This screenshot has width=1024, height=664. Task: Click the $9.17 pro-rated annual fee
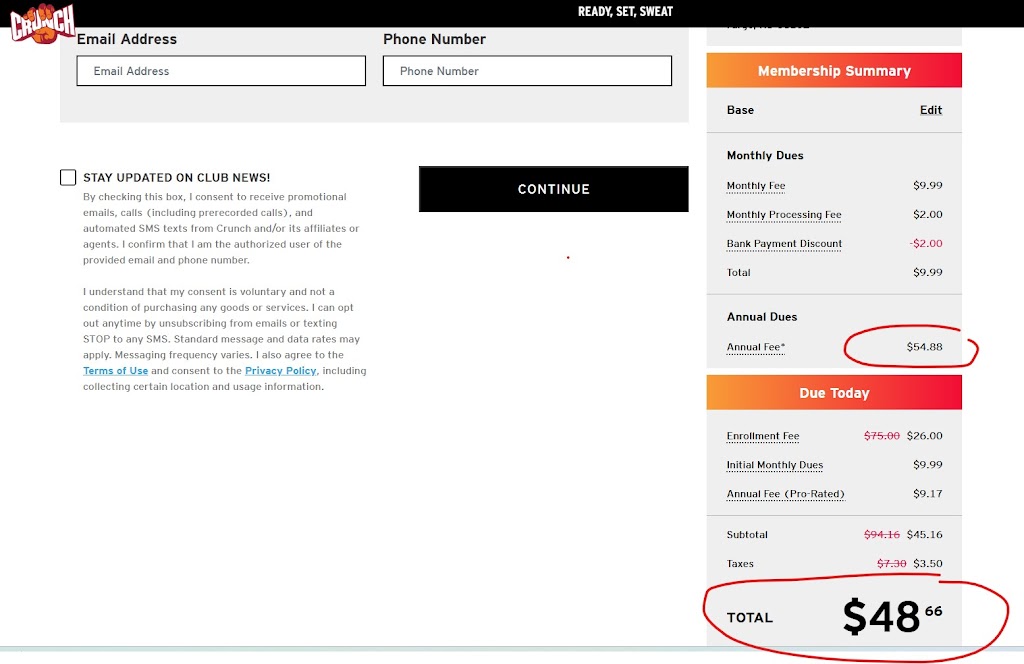coord(927,494)
